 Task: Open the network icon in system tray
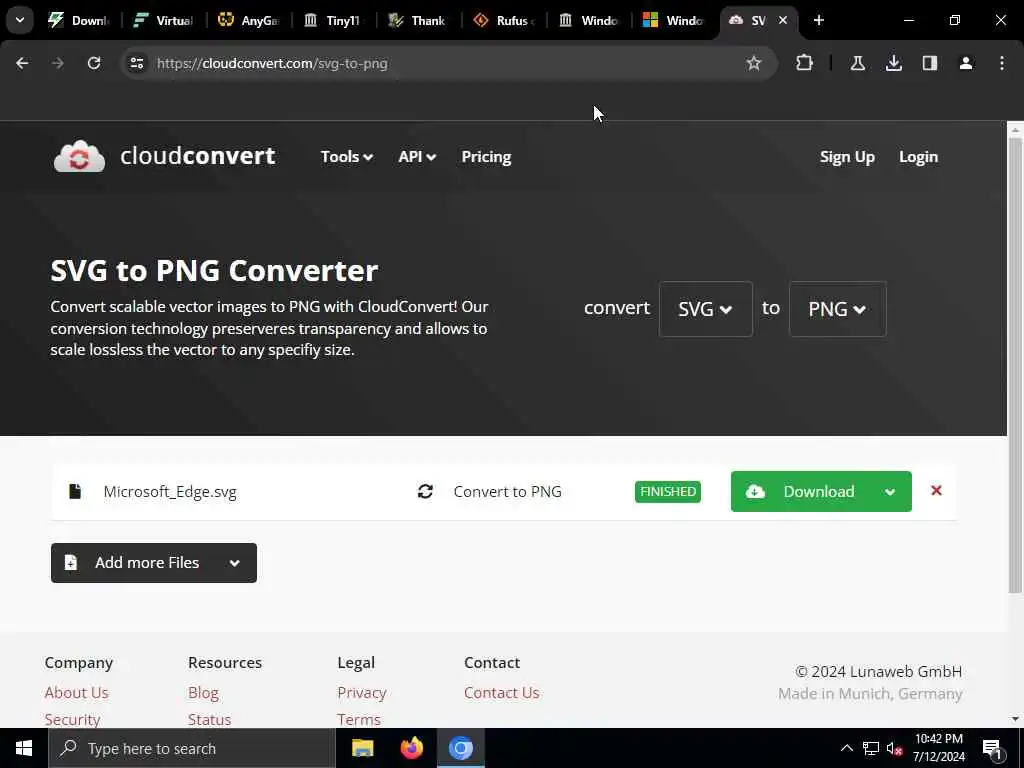871,748
